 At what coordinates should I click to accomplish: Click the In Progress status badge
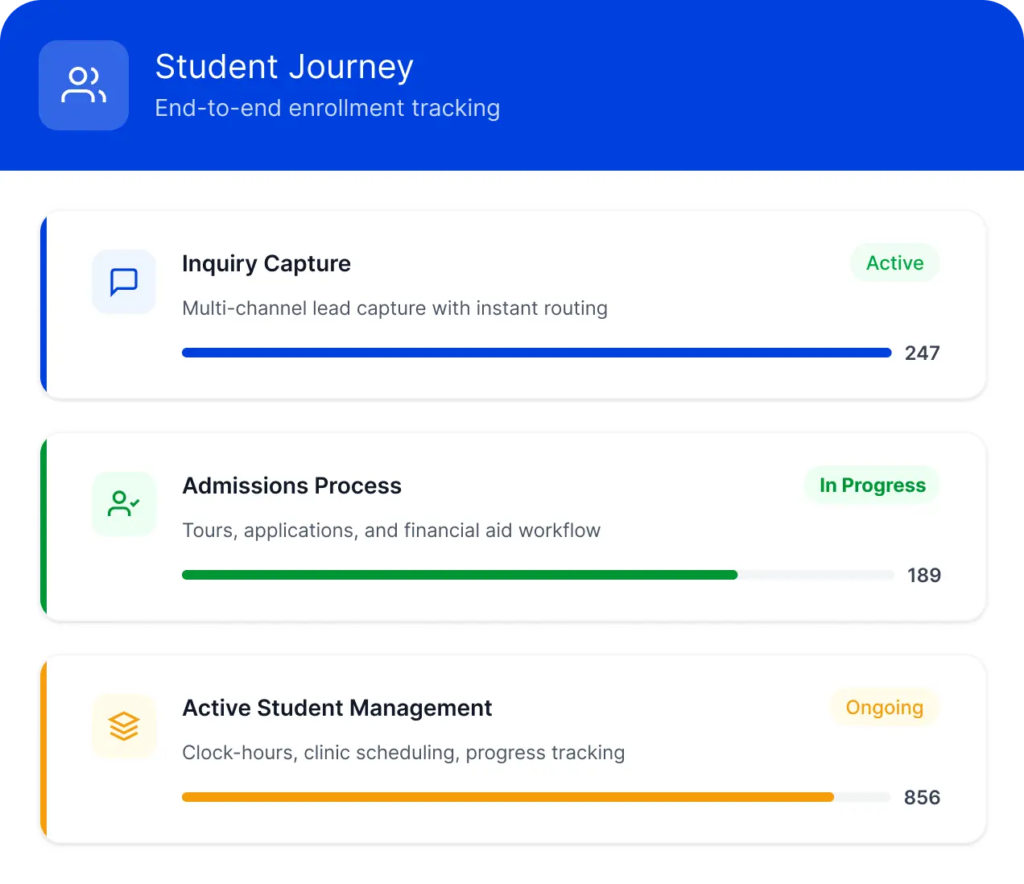point(872,485)
